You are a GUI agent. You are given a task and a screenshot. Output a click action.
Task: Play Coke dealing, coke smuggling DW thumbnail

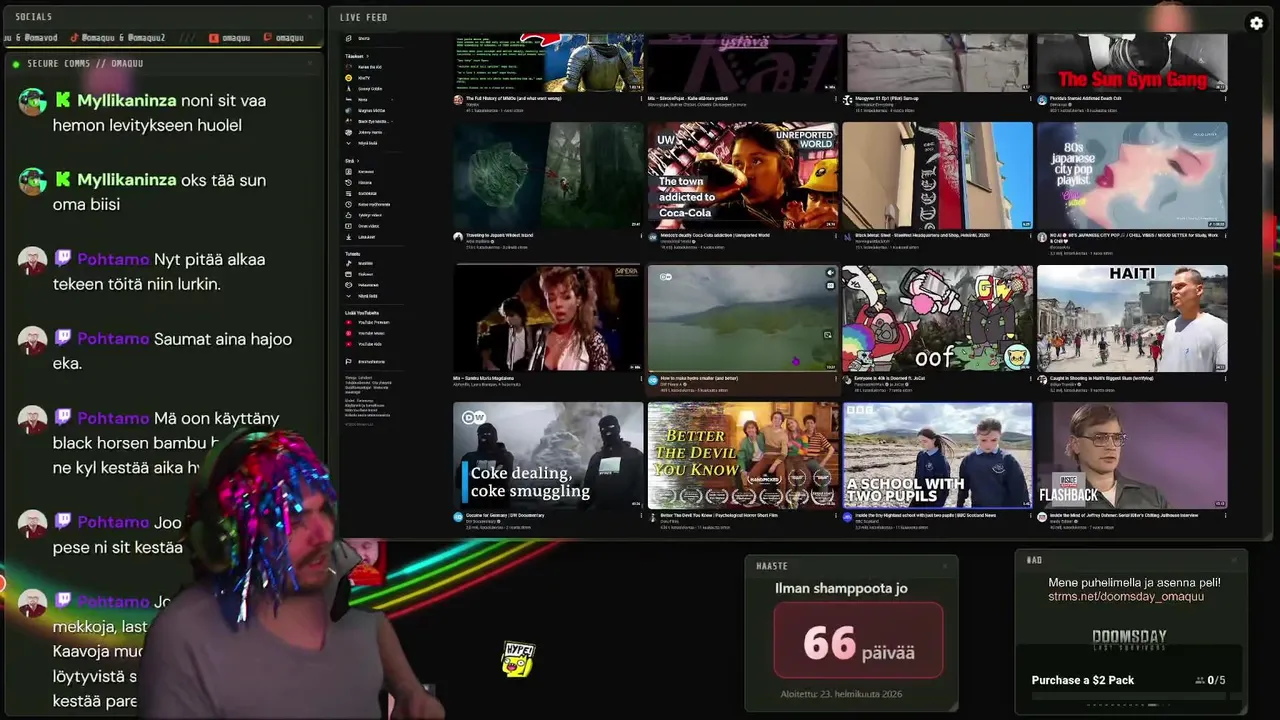[548, 456]
